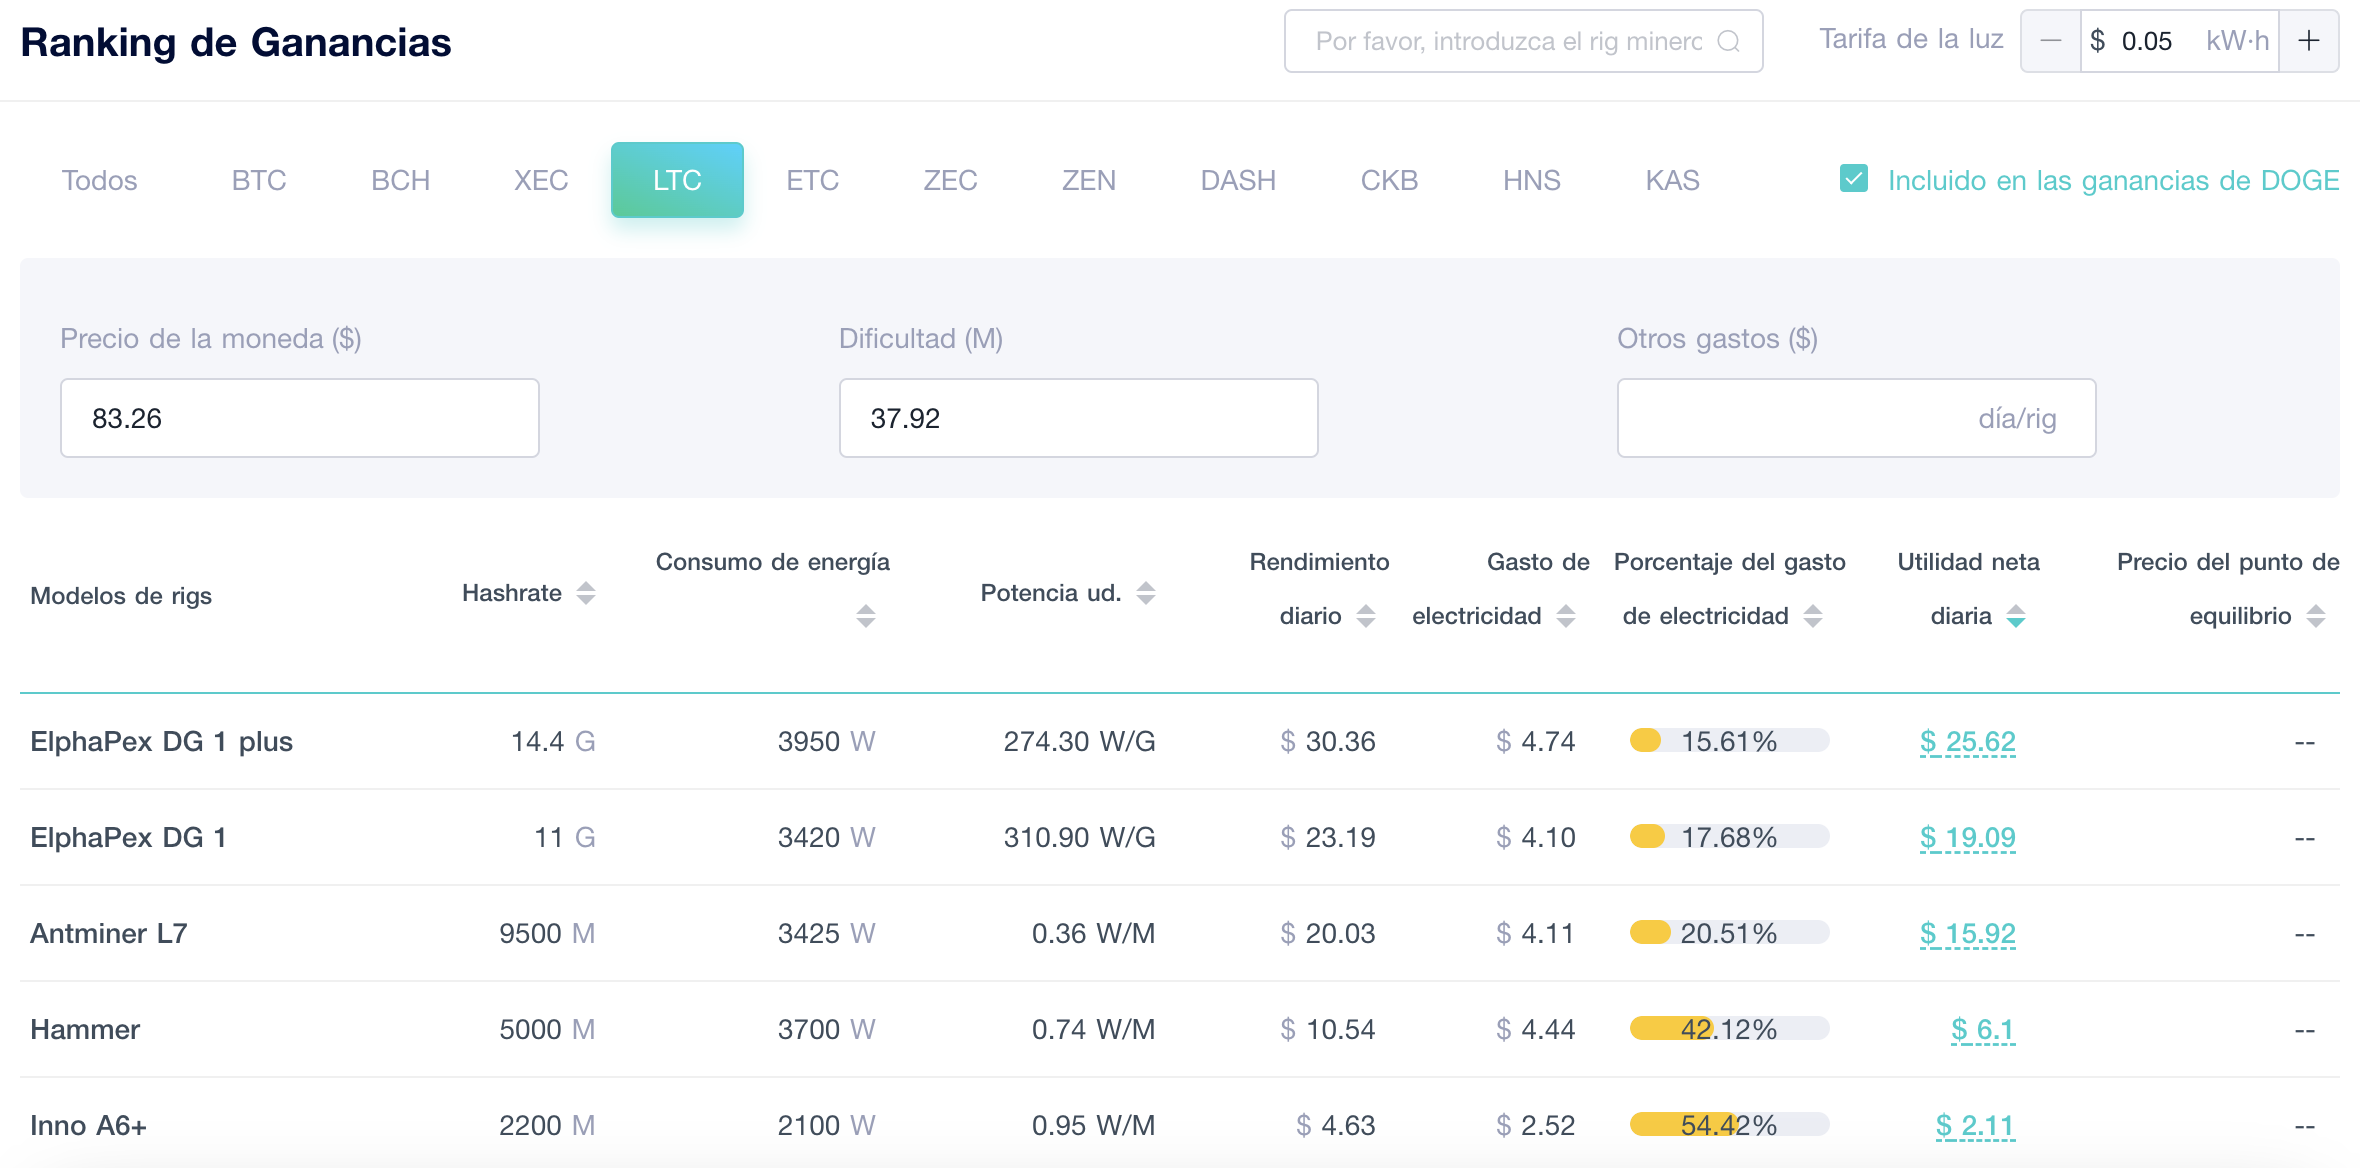Viewport: 2360px width, 1168px height.
Task: Click the Otros gastos día/rig field
Action: (x=1856, y=418)
